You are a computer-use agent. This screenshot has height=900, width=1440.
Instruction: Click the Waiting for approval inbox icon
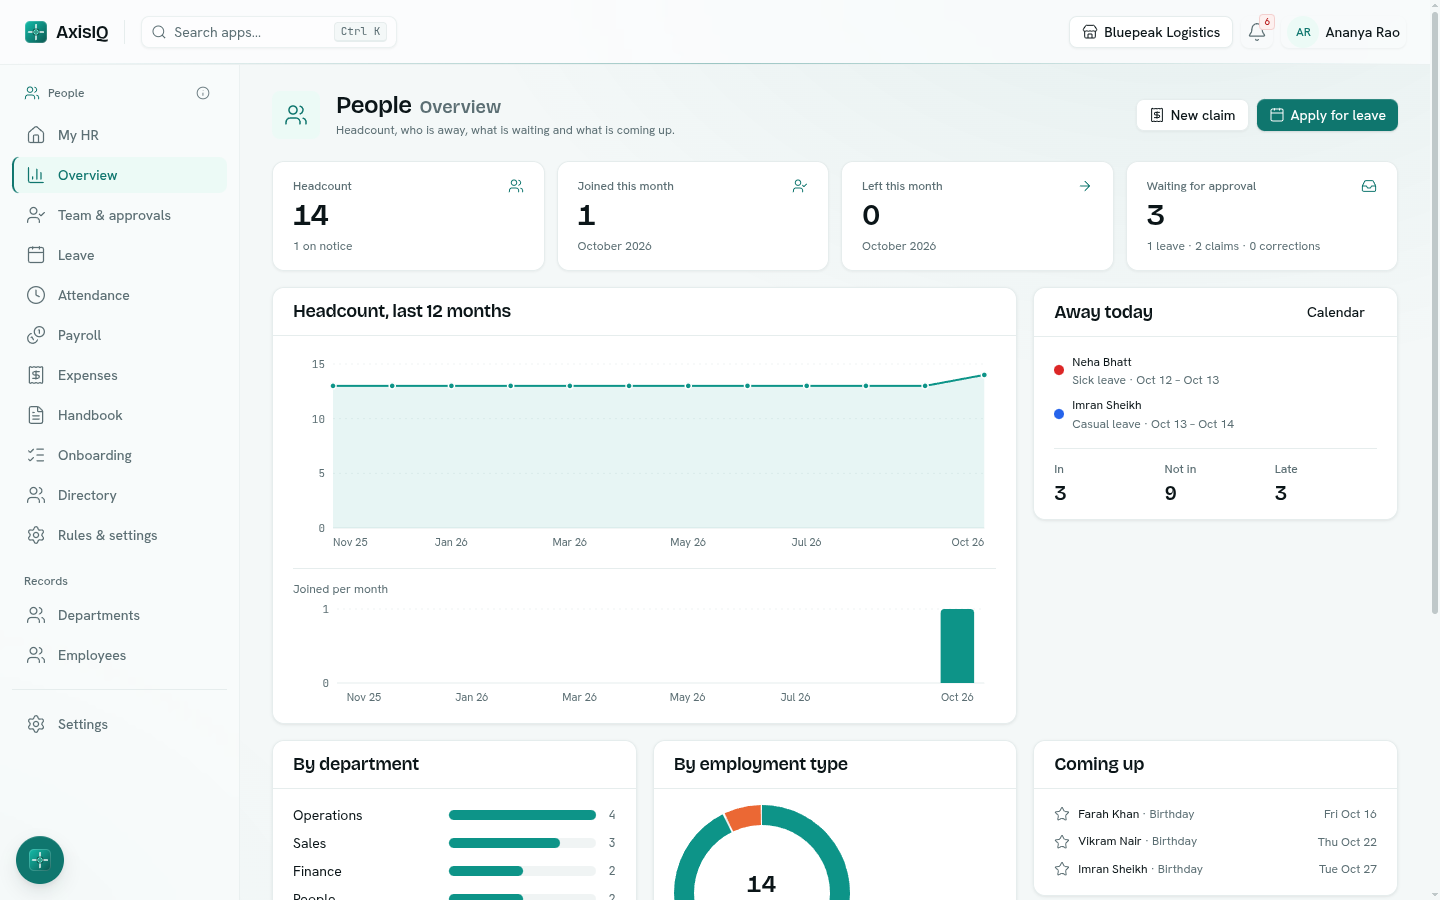(x=1369, y=186)
